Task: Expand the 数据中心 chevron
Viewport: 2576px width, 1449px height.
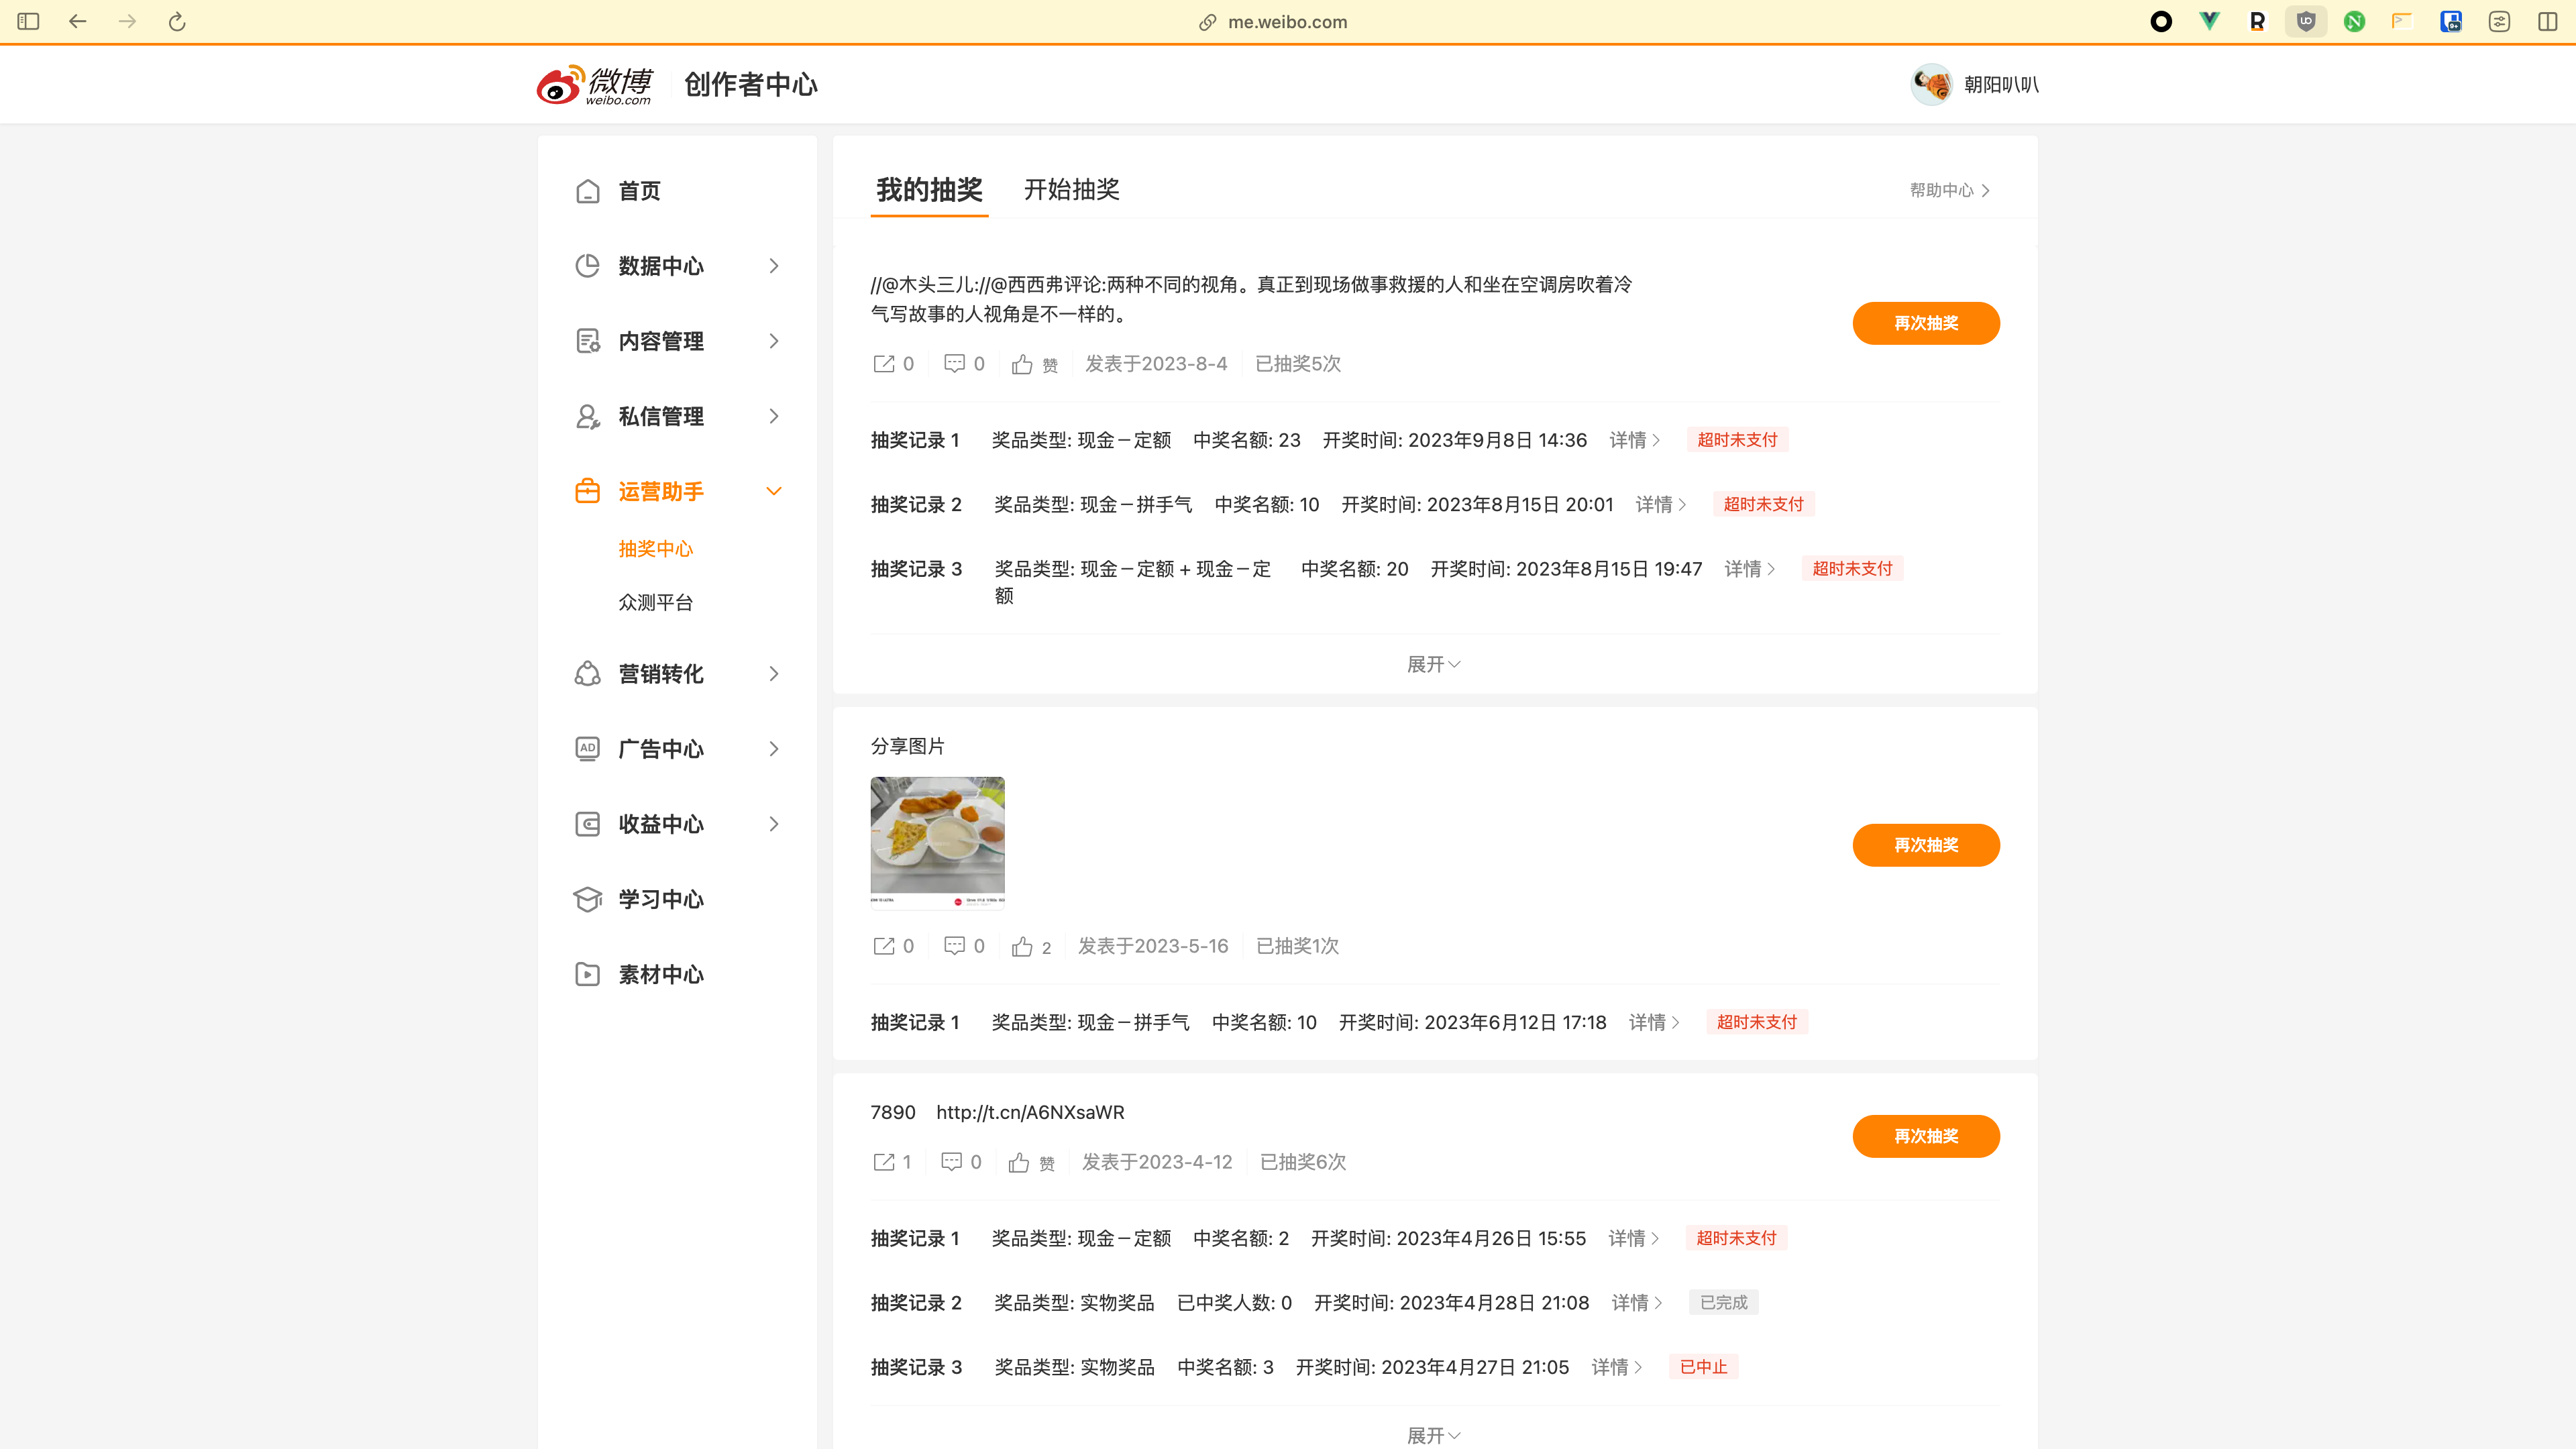Action: (x=773, y=266)
